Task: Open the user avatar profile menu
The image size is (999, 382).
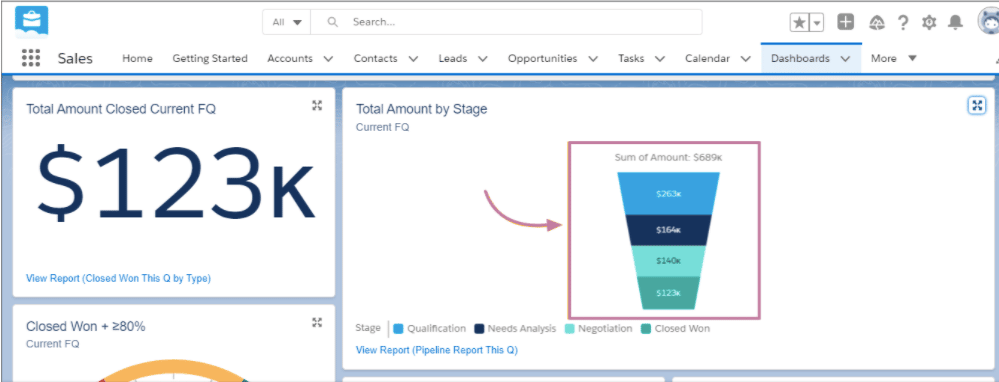Action: tap(988, 22)
